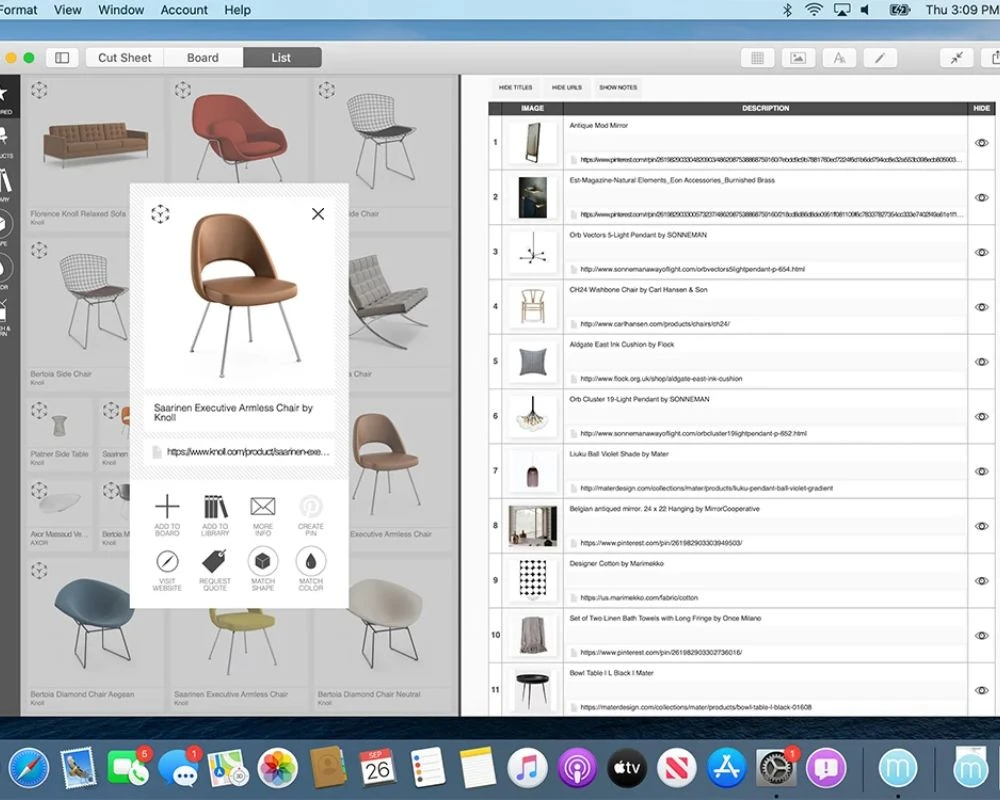Open the View menu
This screenshot has height=800, width=1000.
click(x=68, y=10)
